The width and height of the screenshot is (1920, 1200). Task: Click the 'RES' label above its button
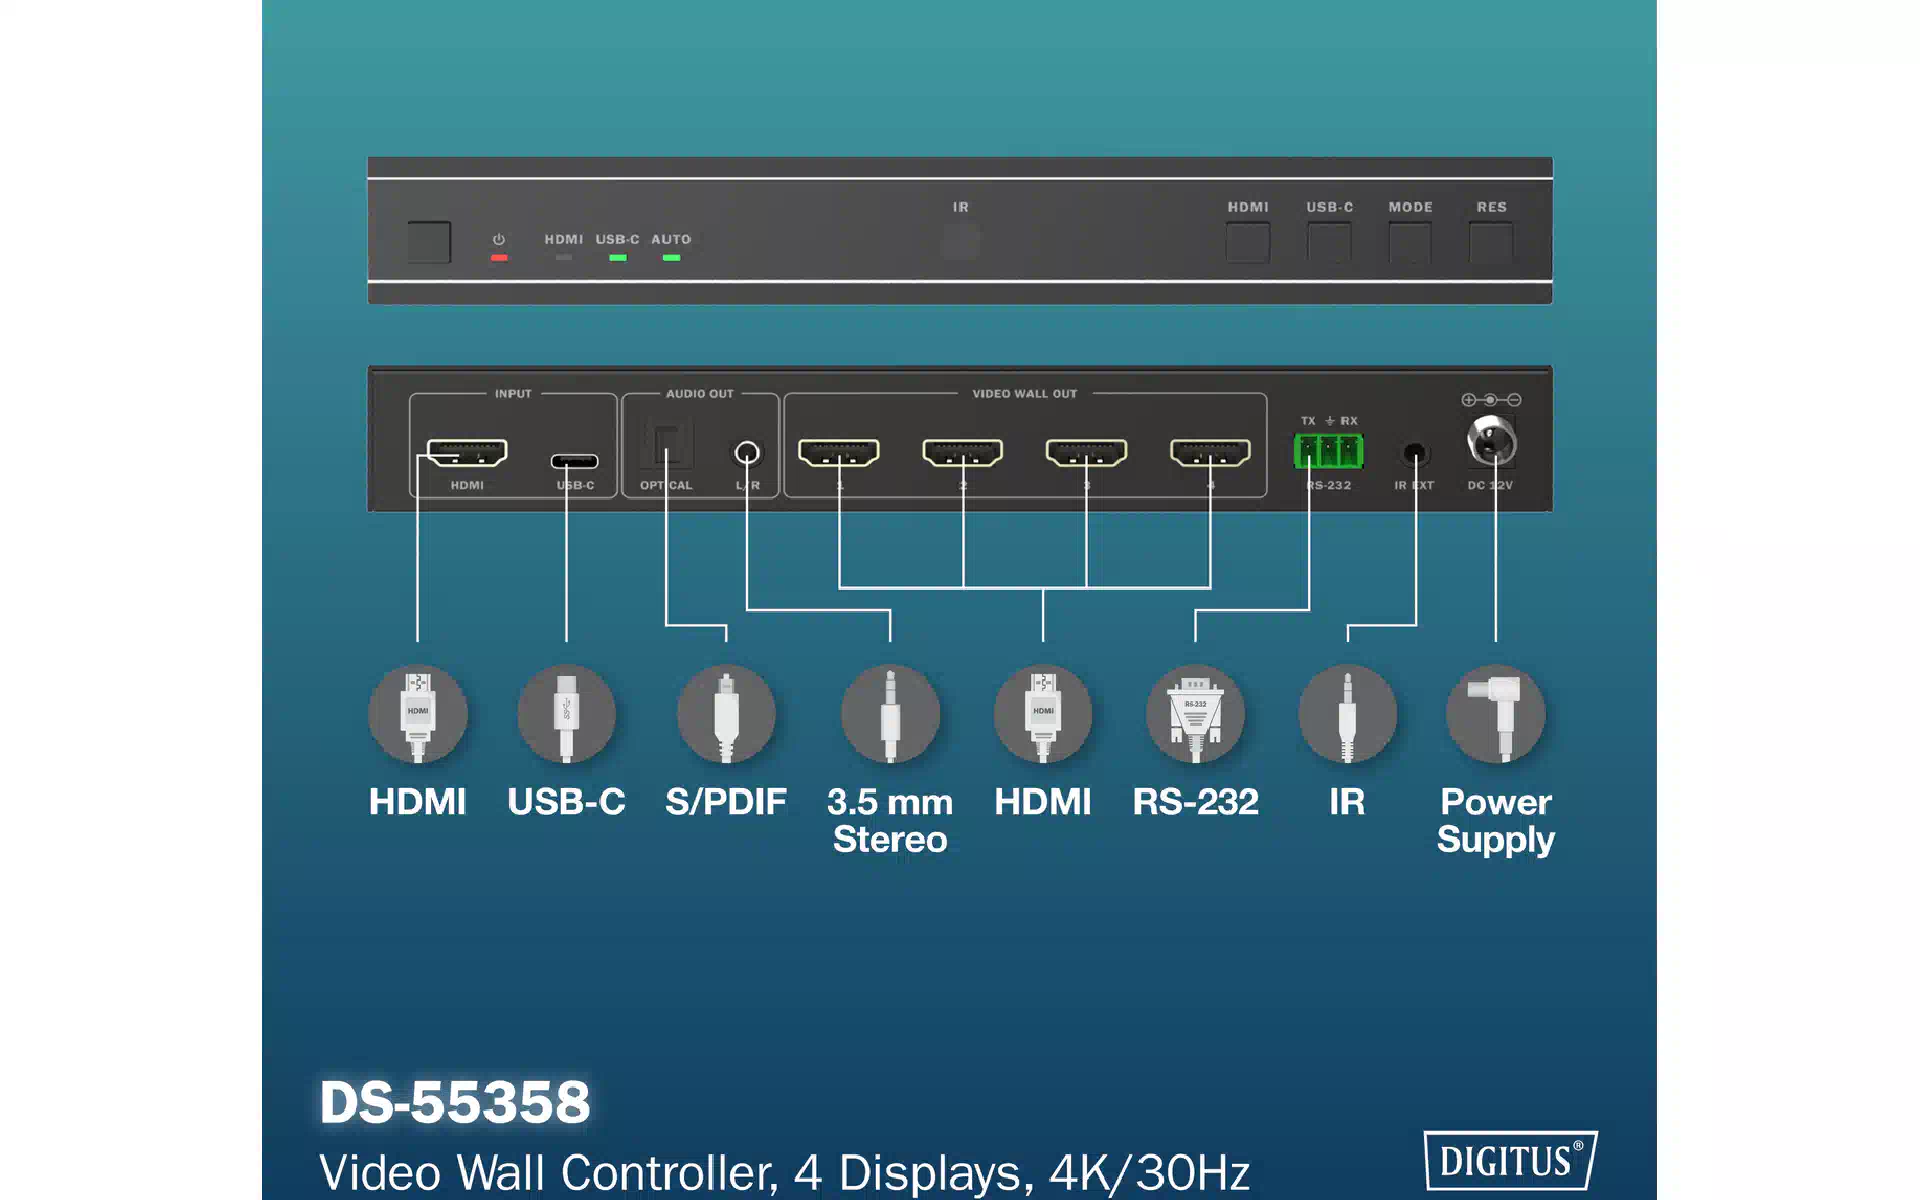point(1491,207)
